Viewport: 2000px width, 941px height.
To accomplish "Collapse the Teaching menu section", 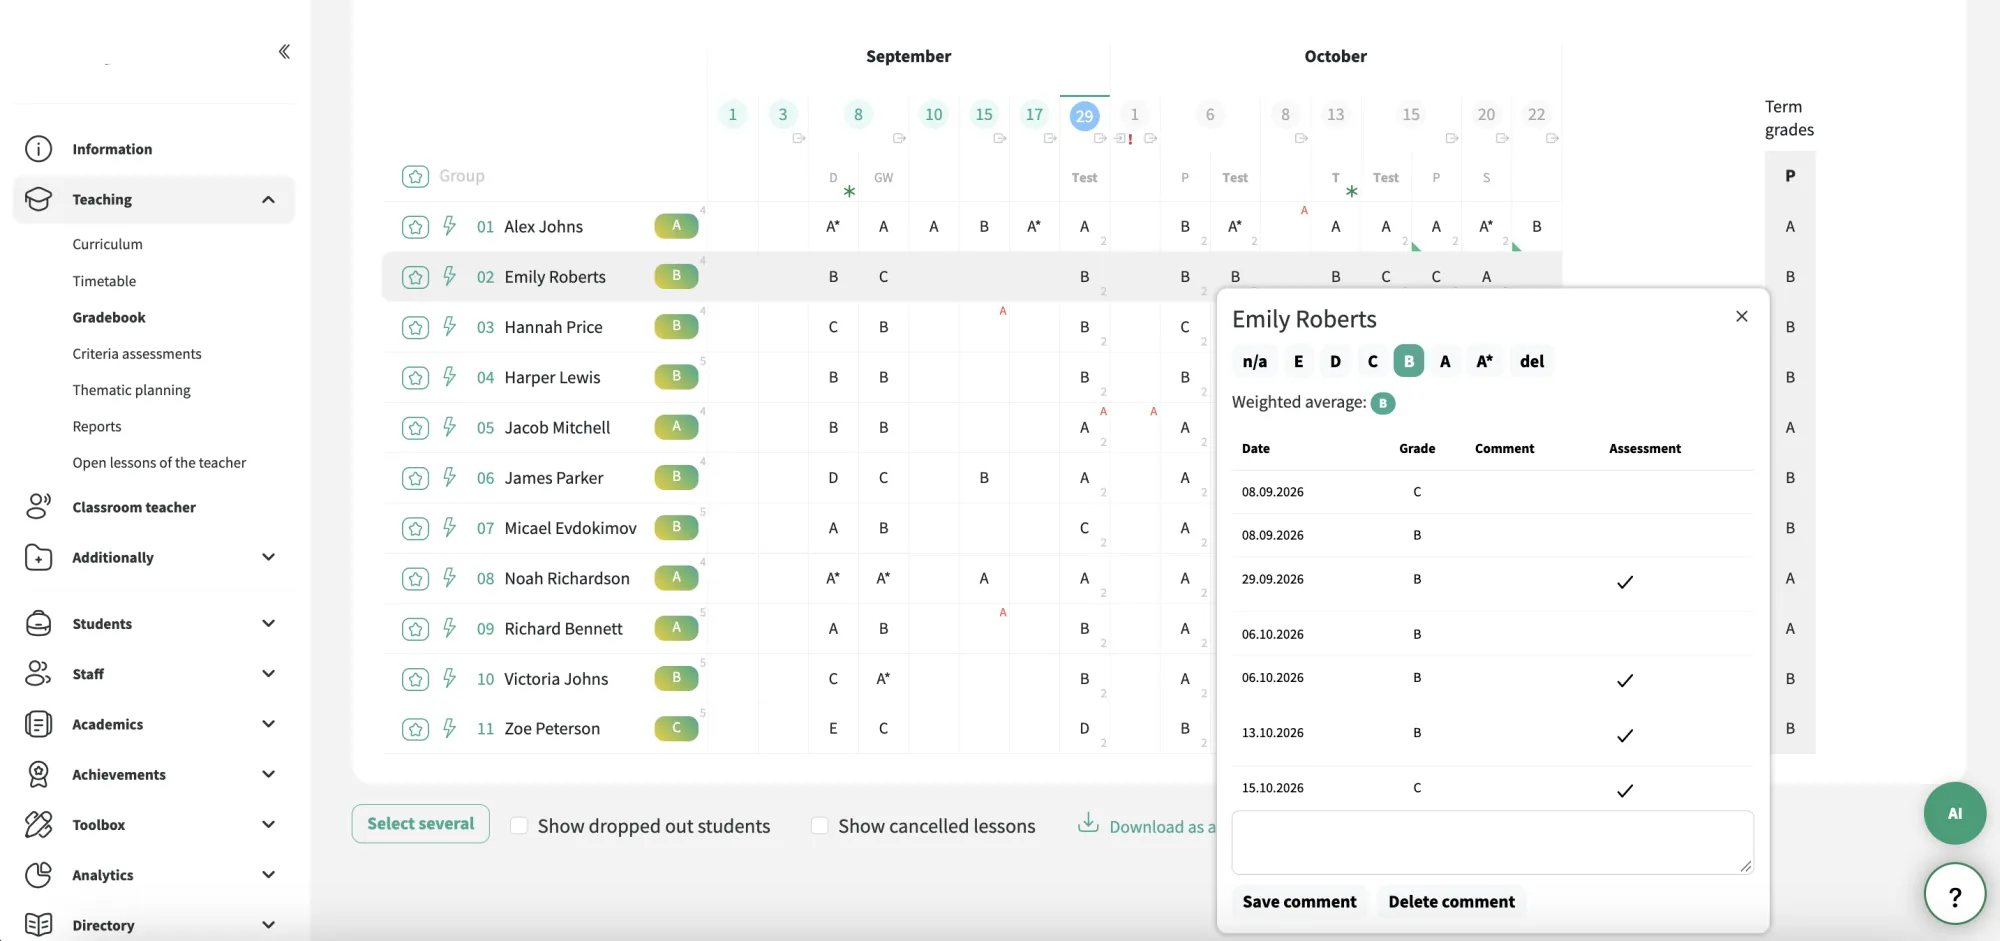I will pos(268,199).
